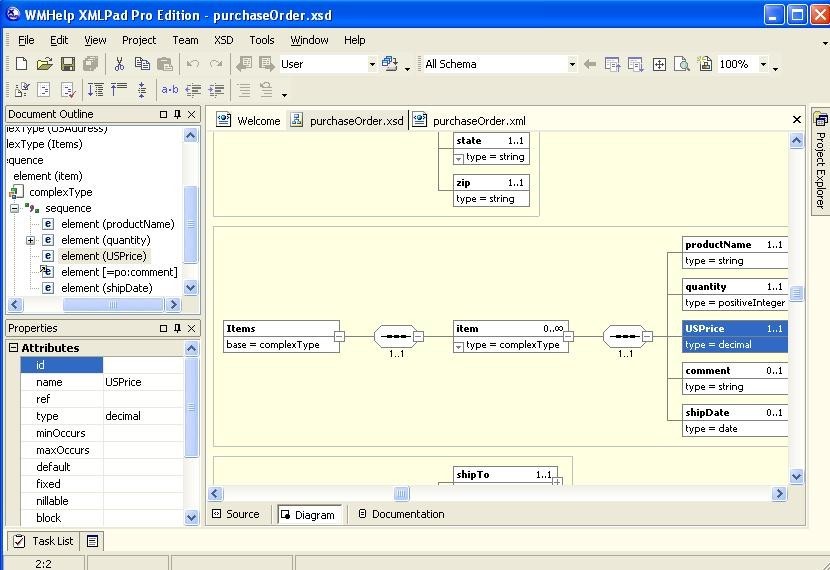The width and height of the screenshot is (830, 570).
Task: Pin the Document Outline panel
Action: click(177, 114)
